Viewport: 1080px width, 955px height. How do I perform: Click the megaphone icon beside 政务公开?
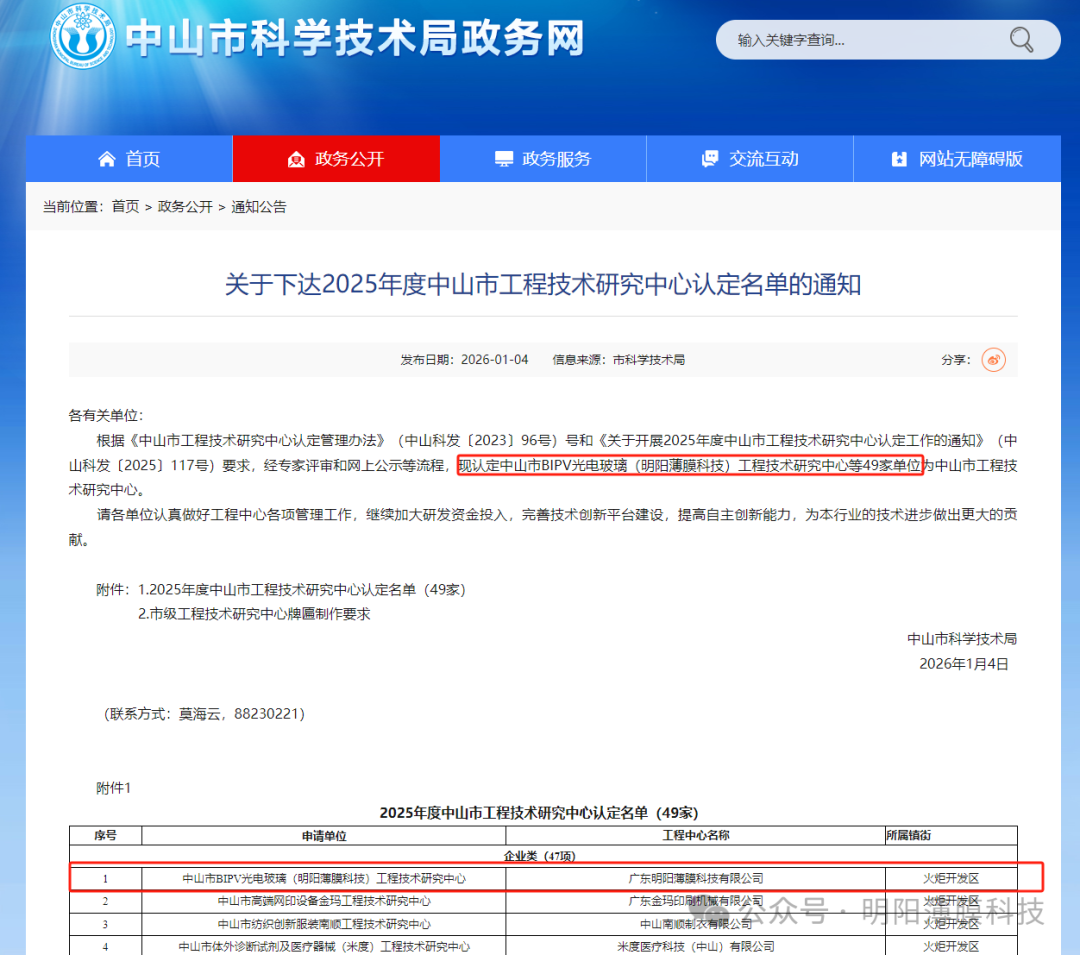[296, 158]
